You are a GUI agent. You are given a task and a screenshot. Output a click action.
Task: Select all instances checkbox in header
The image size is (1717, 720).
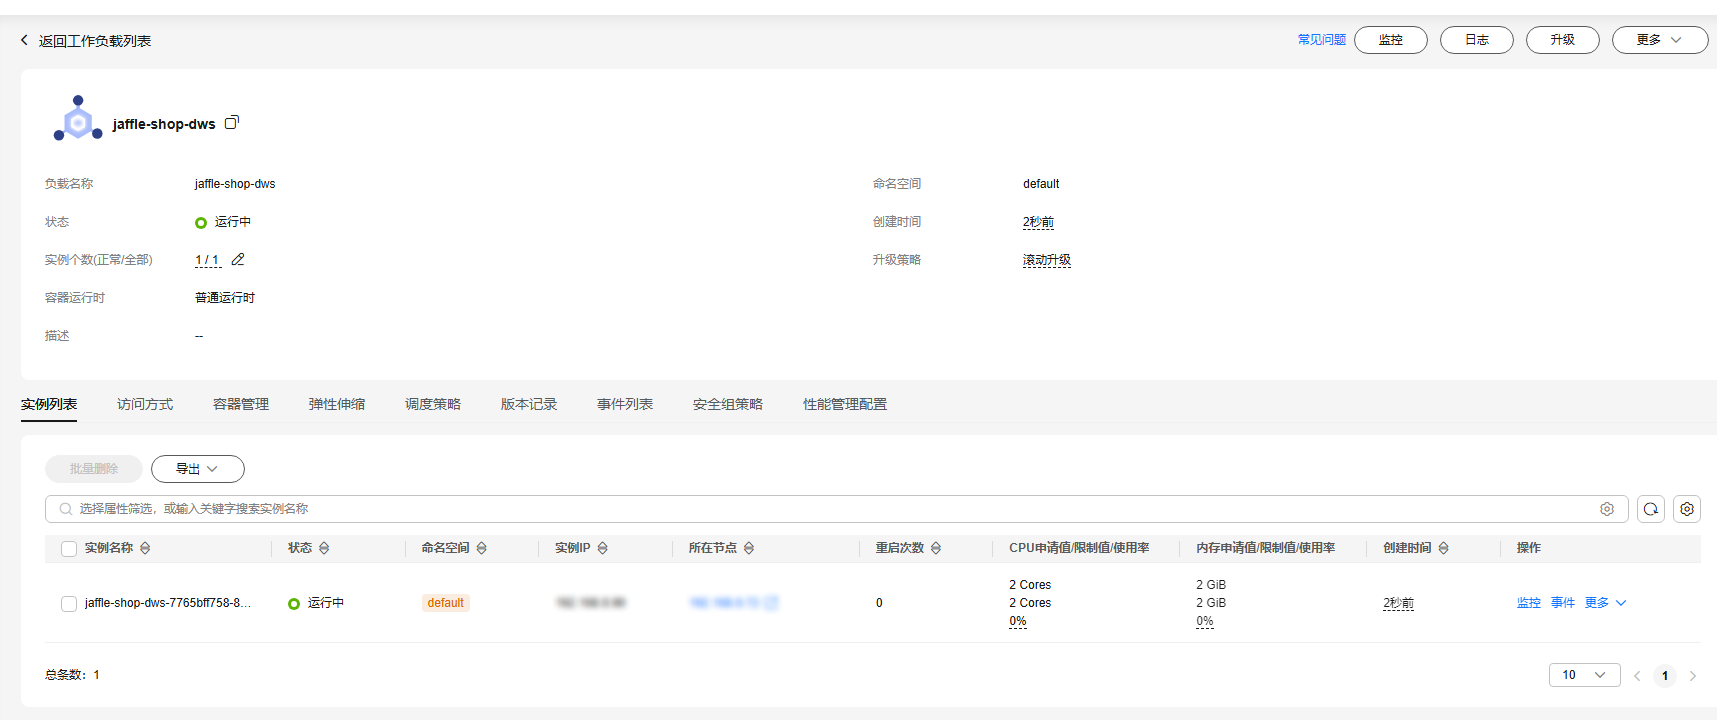pos(69,549)
